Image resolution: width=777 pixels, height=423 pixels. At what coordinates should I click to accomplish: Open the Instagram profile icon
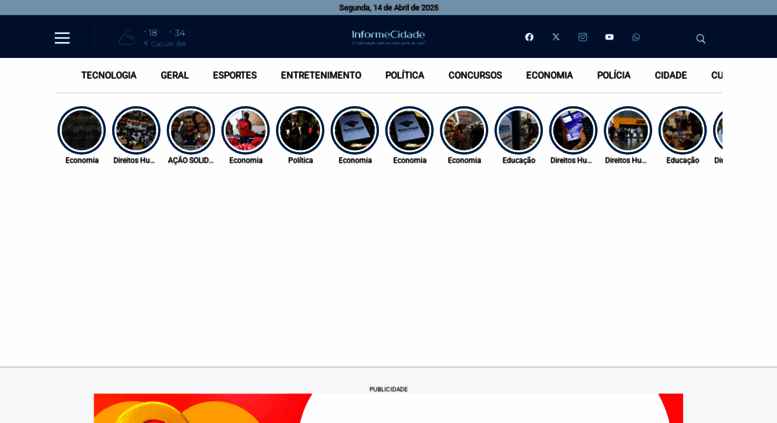[583, 37]
